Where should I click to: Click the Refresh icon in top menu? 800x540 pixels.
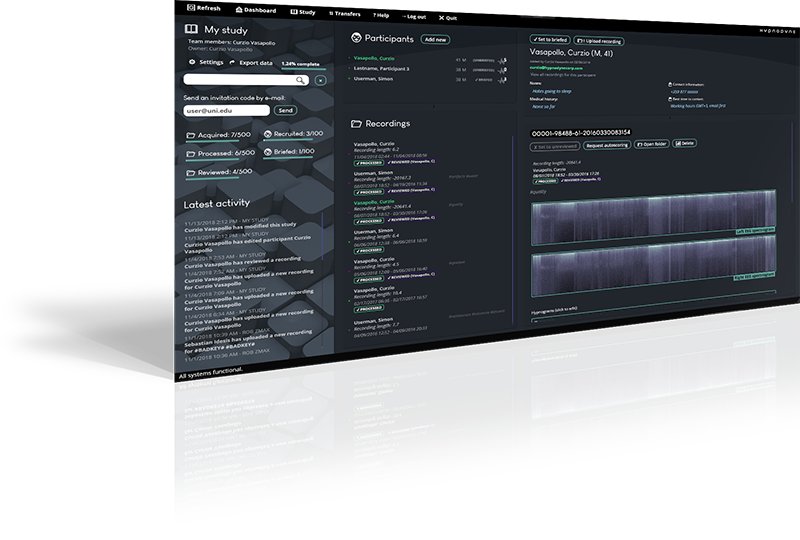[192, 8]
